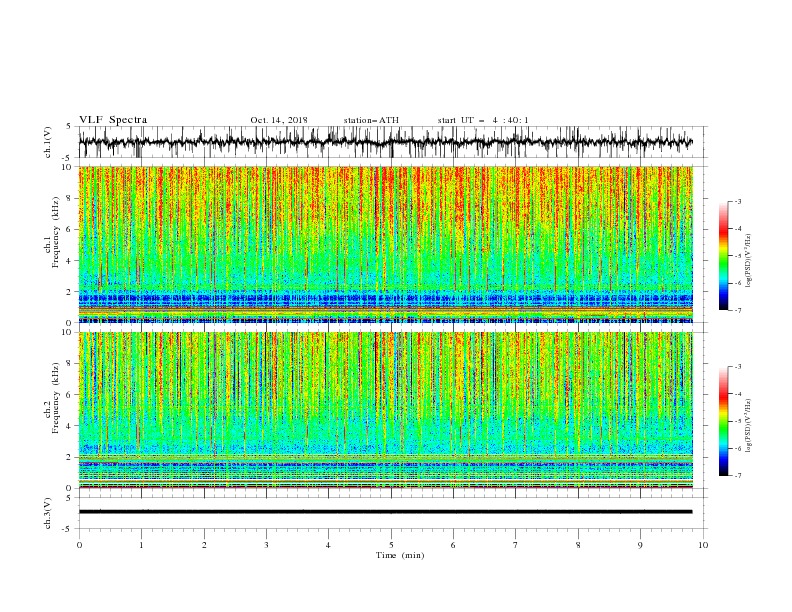Click the "station=ATH" header label

(371, 120)
